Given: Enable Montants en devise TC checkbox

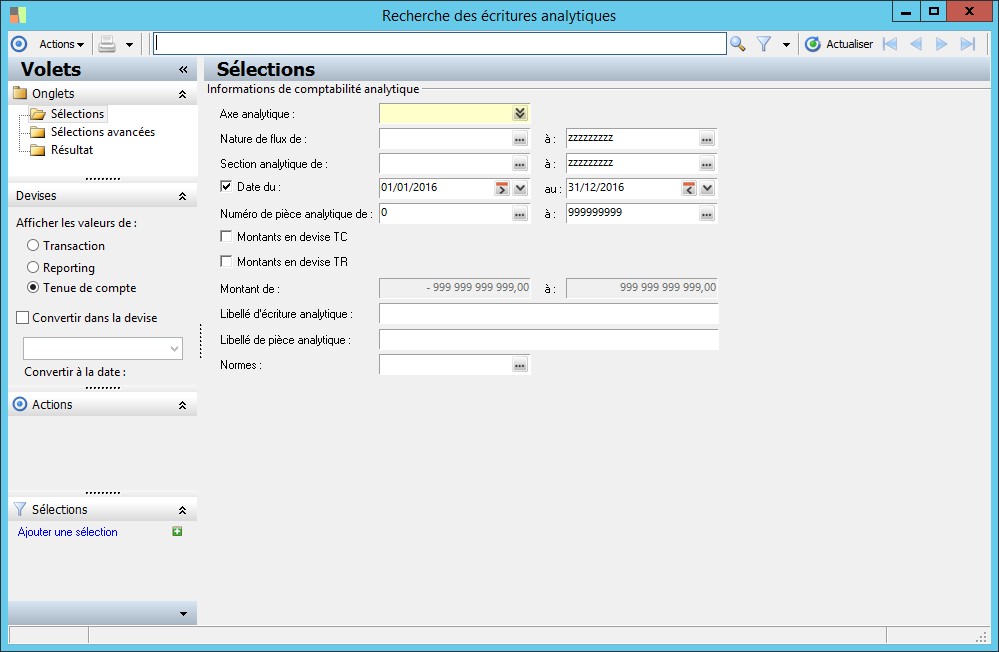Looking at the screenshot, I should click(226, 236).
